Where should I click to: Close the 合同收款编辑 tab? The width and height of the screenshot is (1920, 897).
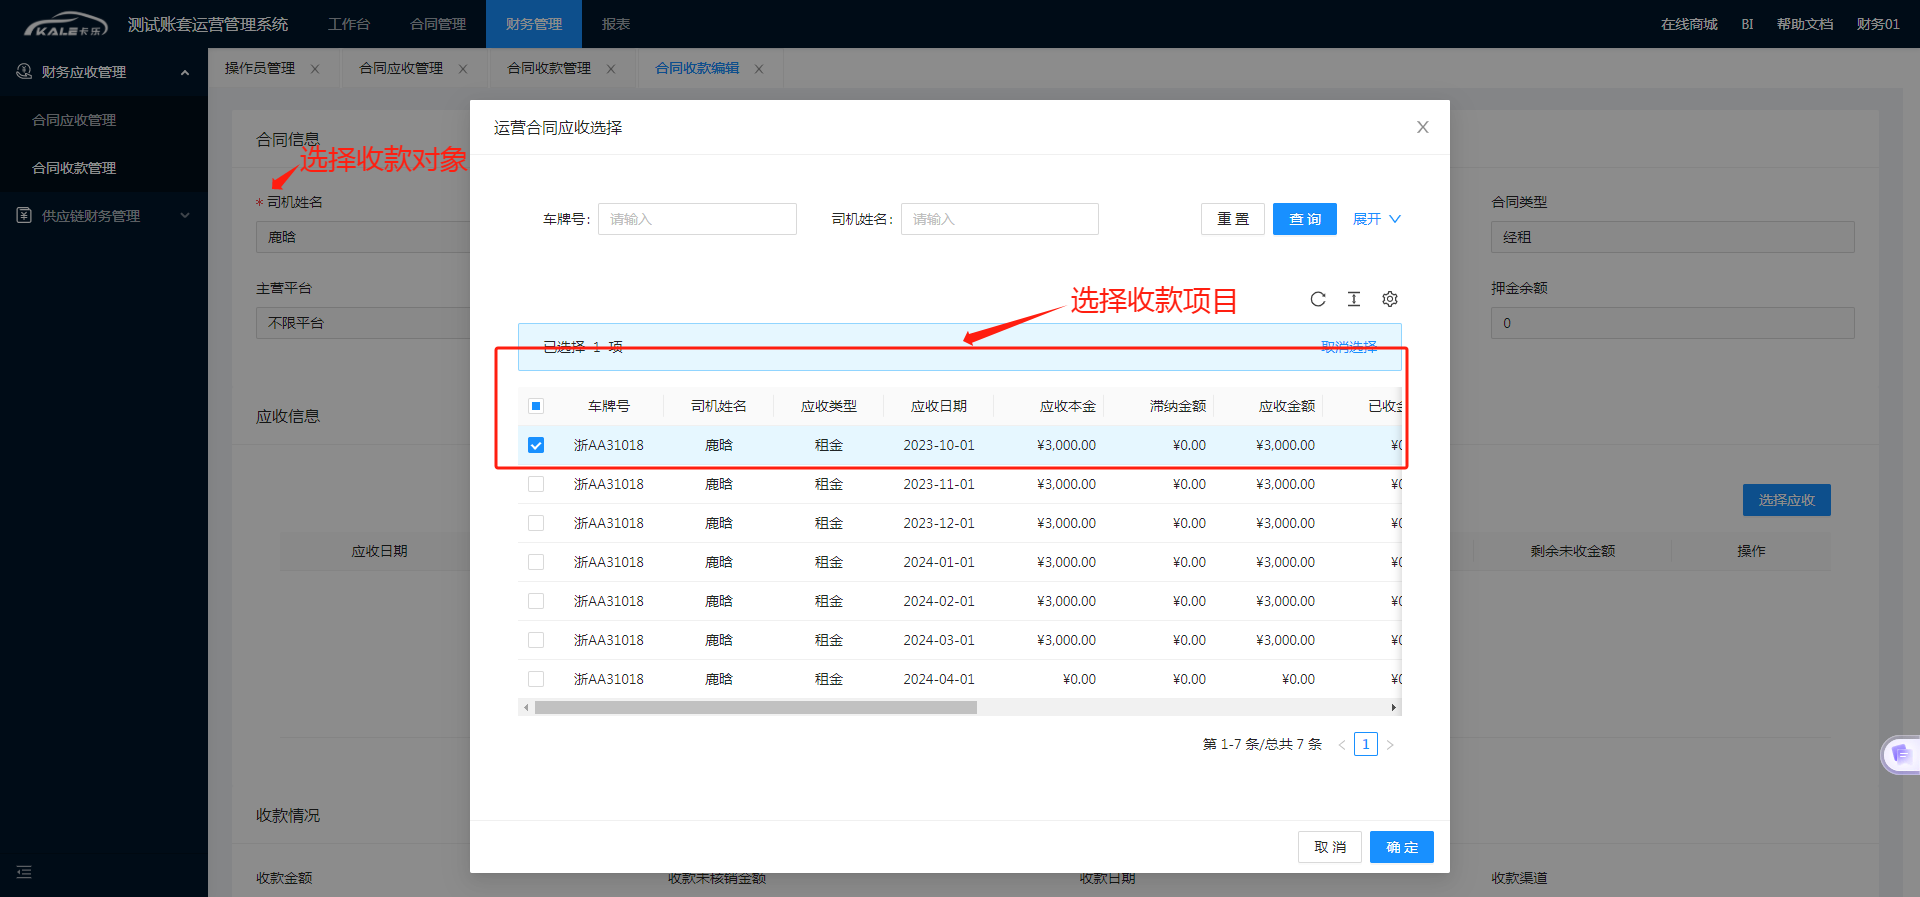(759, 69)
